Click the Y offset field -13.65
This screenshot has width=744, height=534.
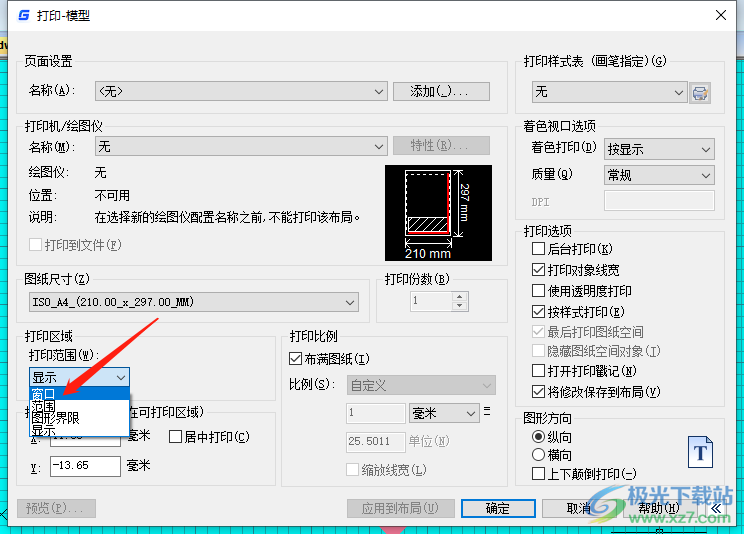coord(85,466)
